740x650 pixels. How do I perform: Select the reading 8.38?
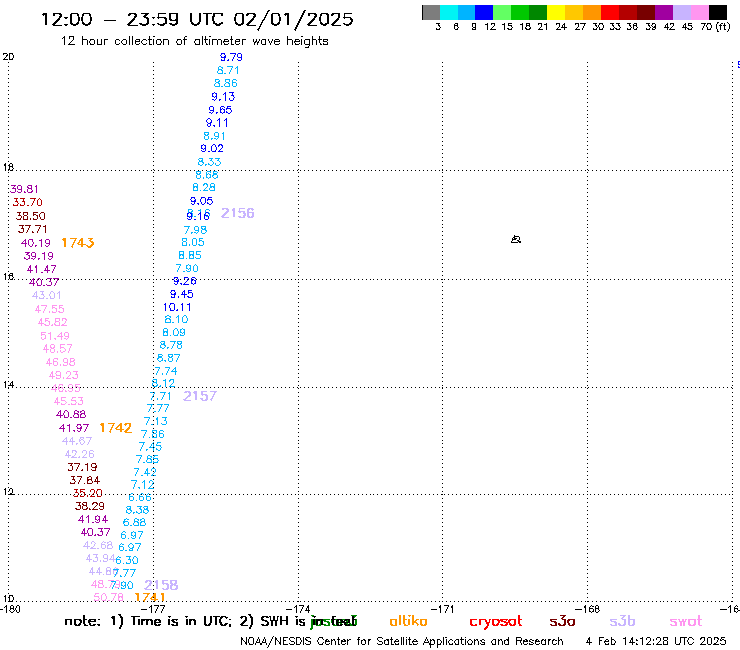[x=137, y=510]
